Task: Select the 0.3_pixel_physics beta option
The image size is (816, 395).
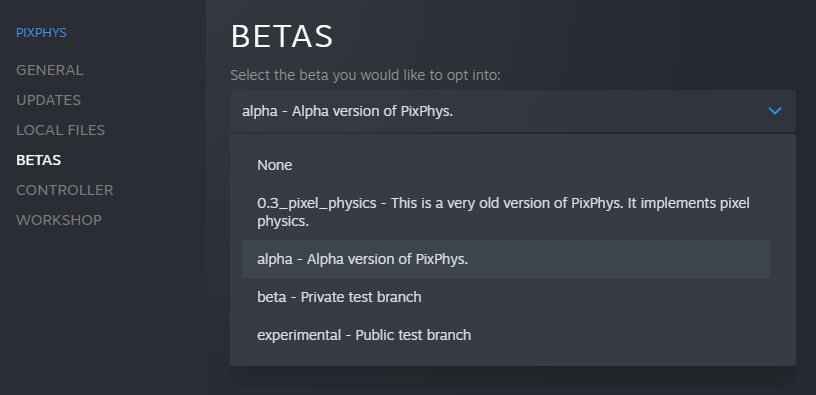Action: point(506,212)
